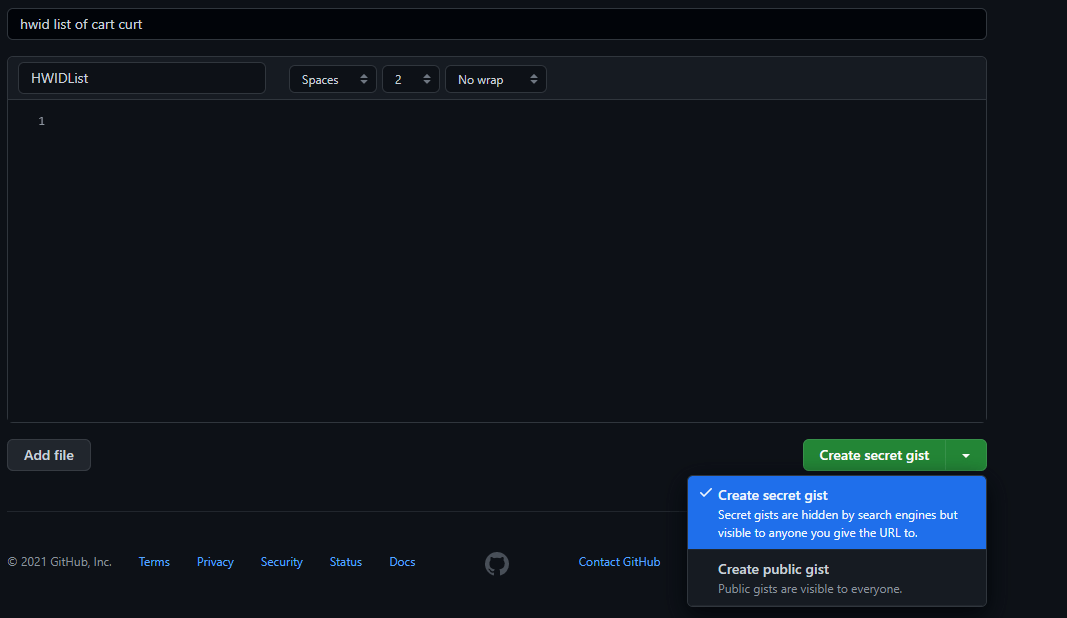Screen dimensions: 1067x618
Task: Open the No wrap line mode dropdown
Action: coord(496,79)
